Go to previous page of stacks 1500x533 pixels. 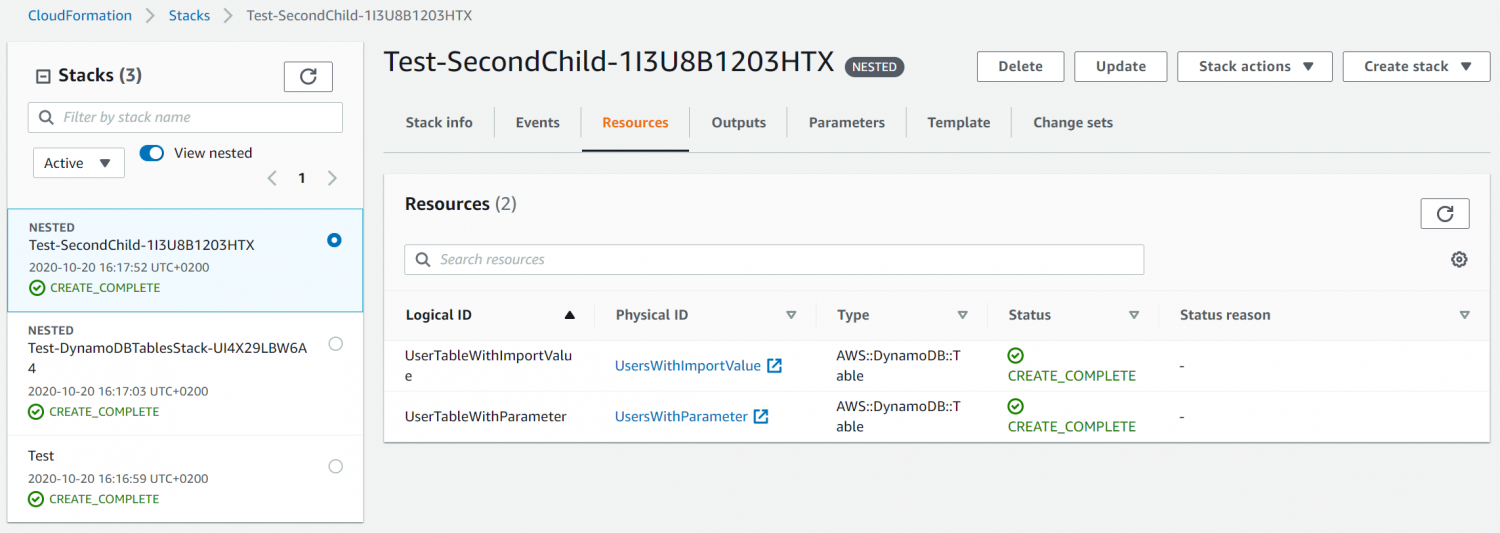click(272, 179)
